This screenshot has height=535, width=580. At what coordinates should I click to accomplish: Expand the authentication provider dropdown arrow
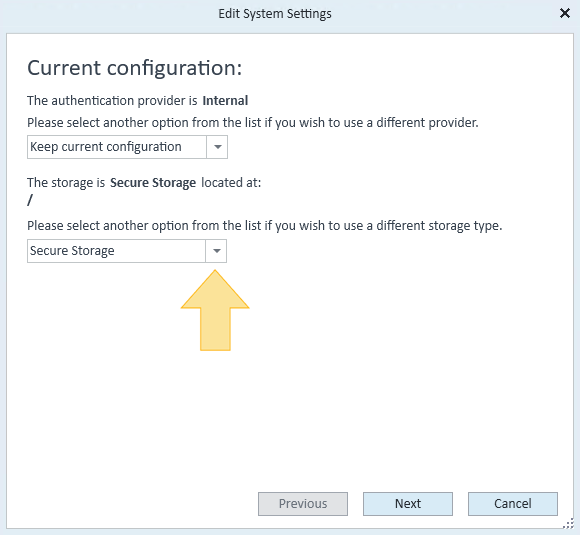217,147
